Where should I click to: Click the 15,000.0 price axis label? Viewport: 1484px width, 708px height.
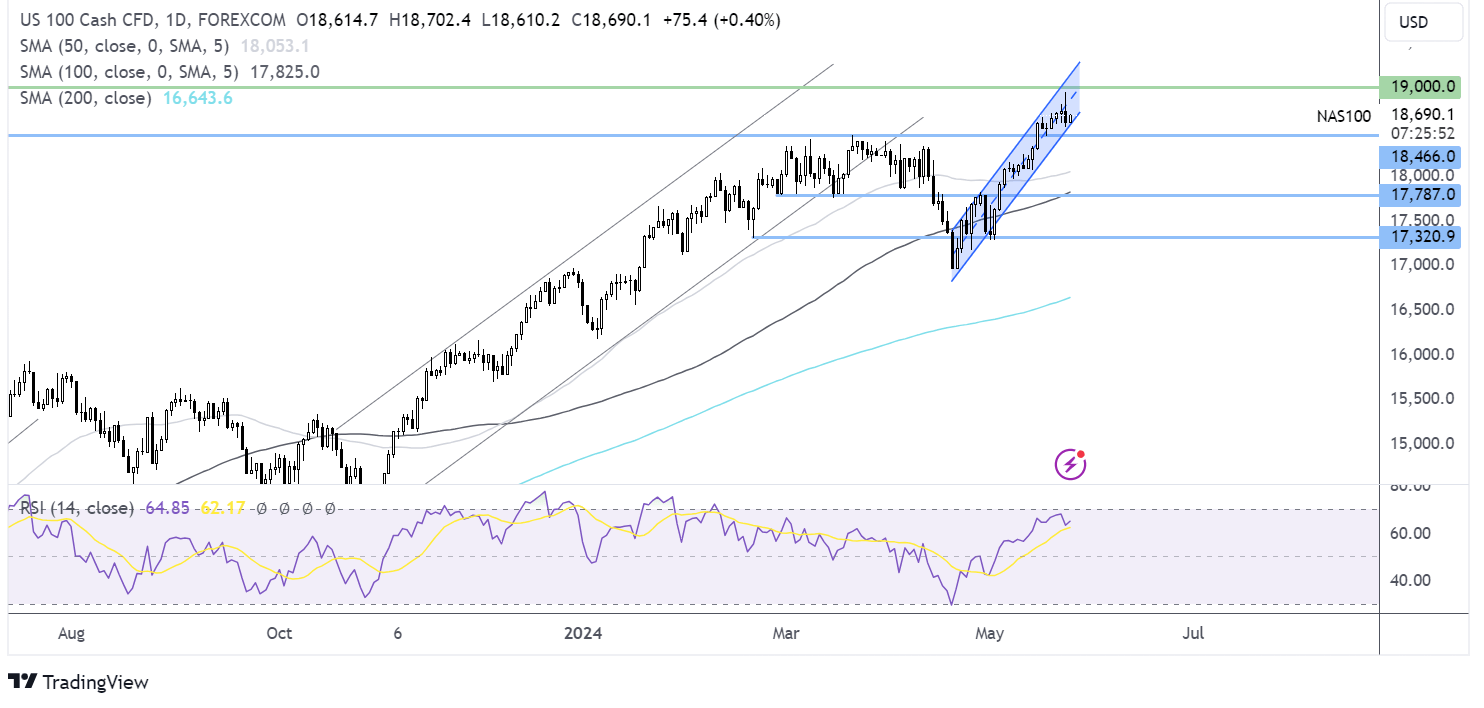[1421, 443]
